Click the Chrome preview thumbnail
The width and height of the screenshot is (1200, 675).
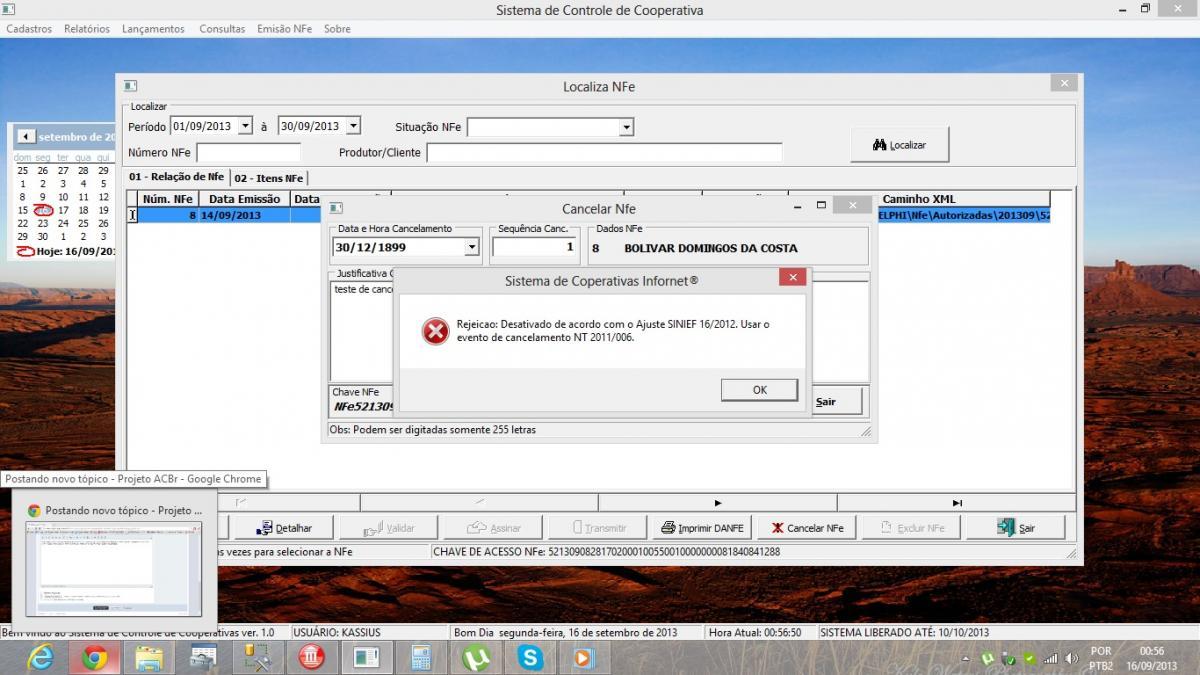pos(114,568)
